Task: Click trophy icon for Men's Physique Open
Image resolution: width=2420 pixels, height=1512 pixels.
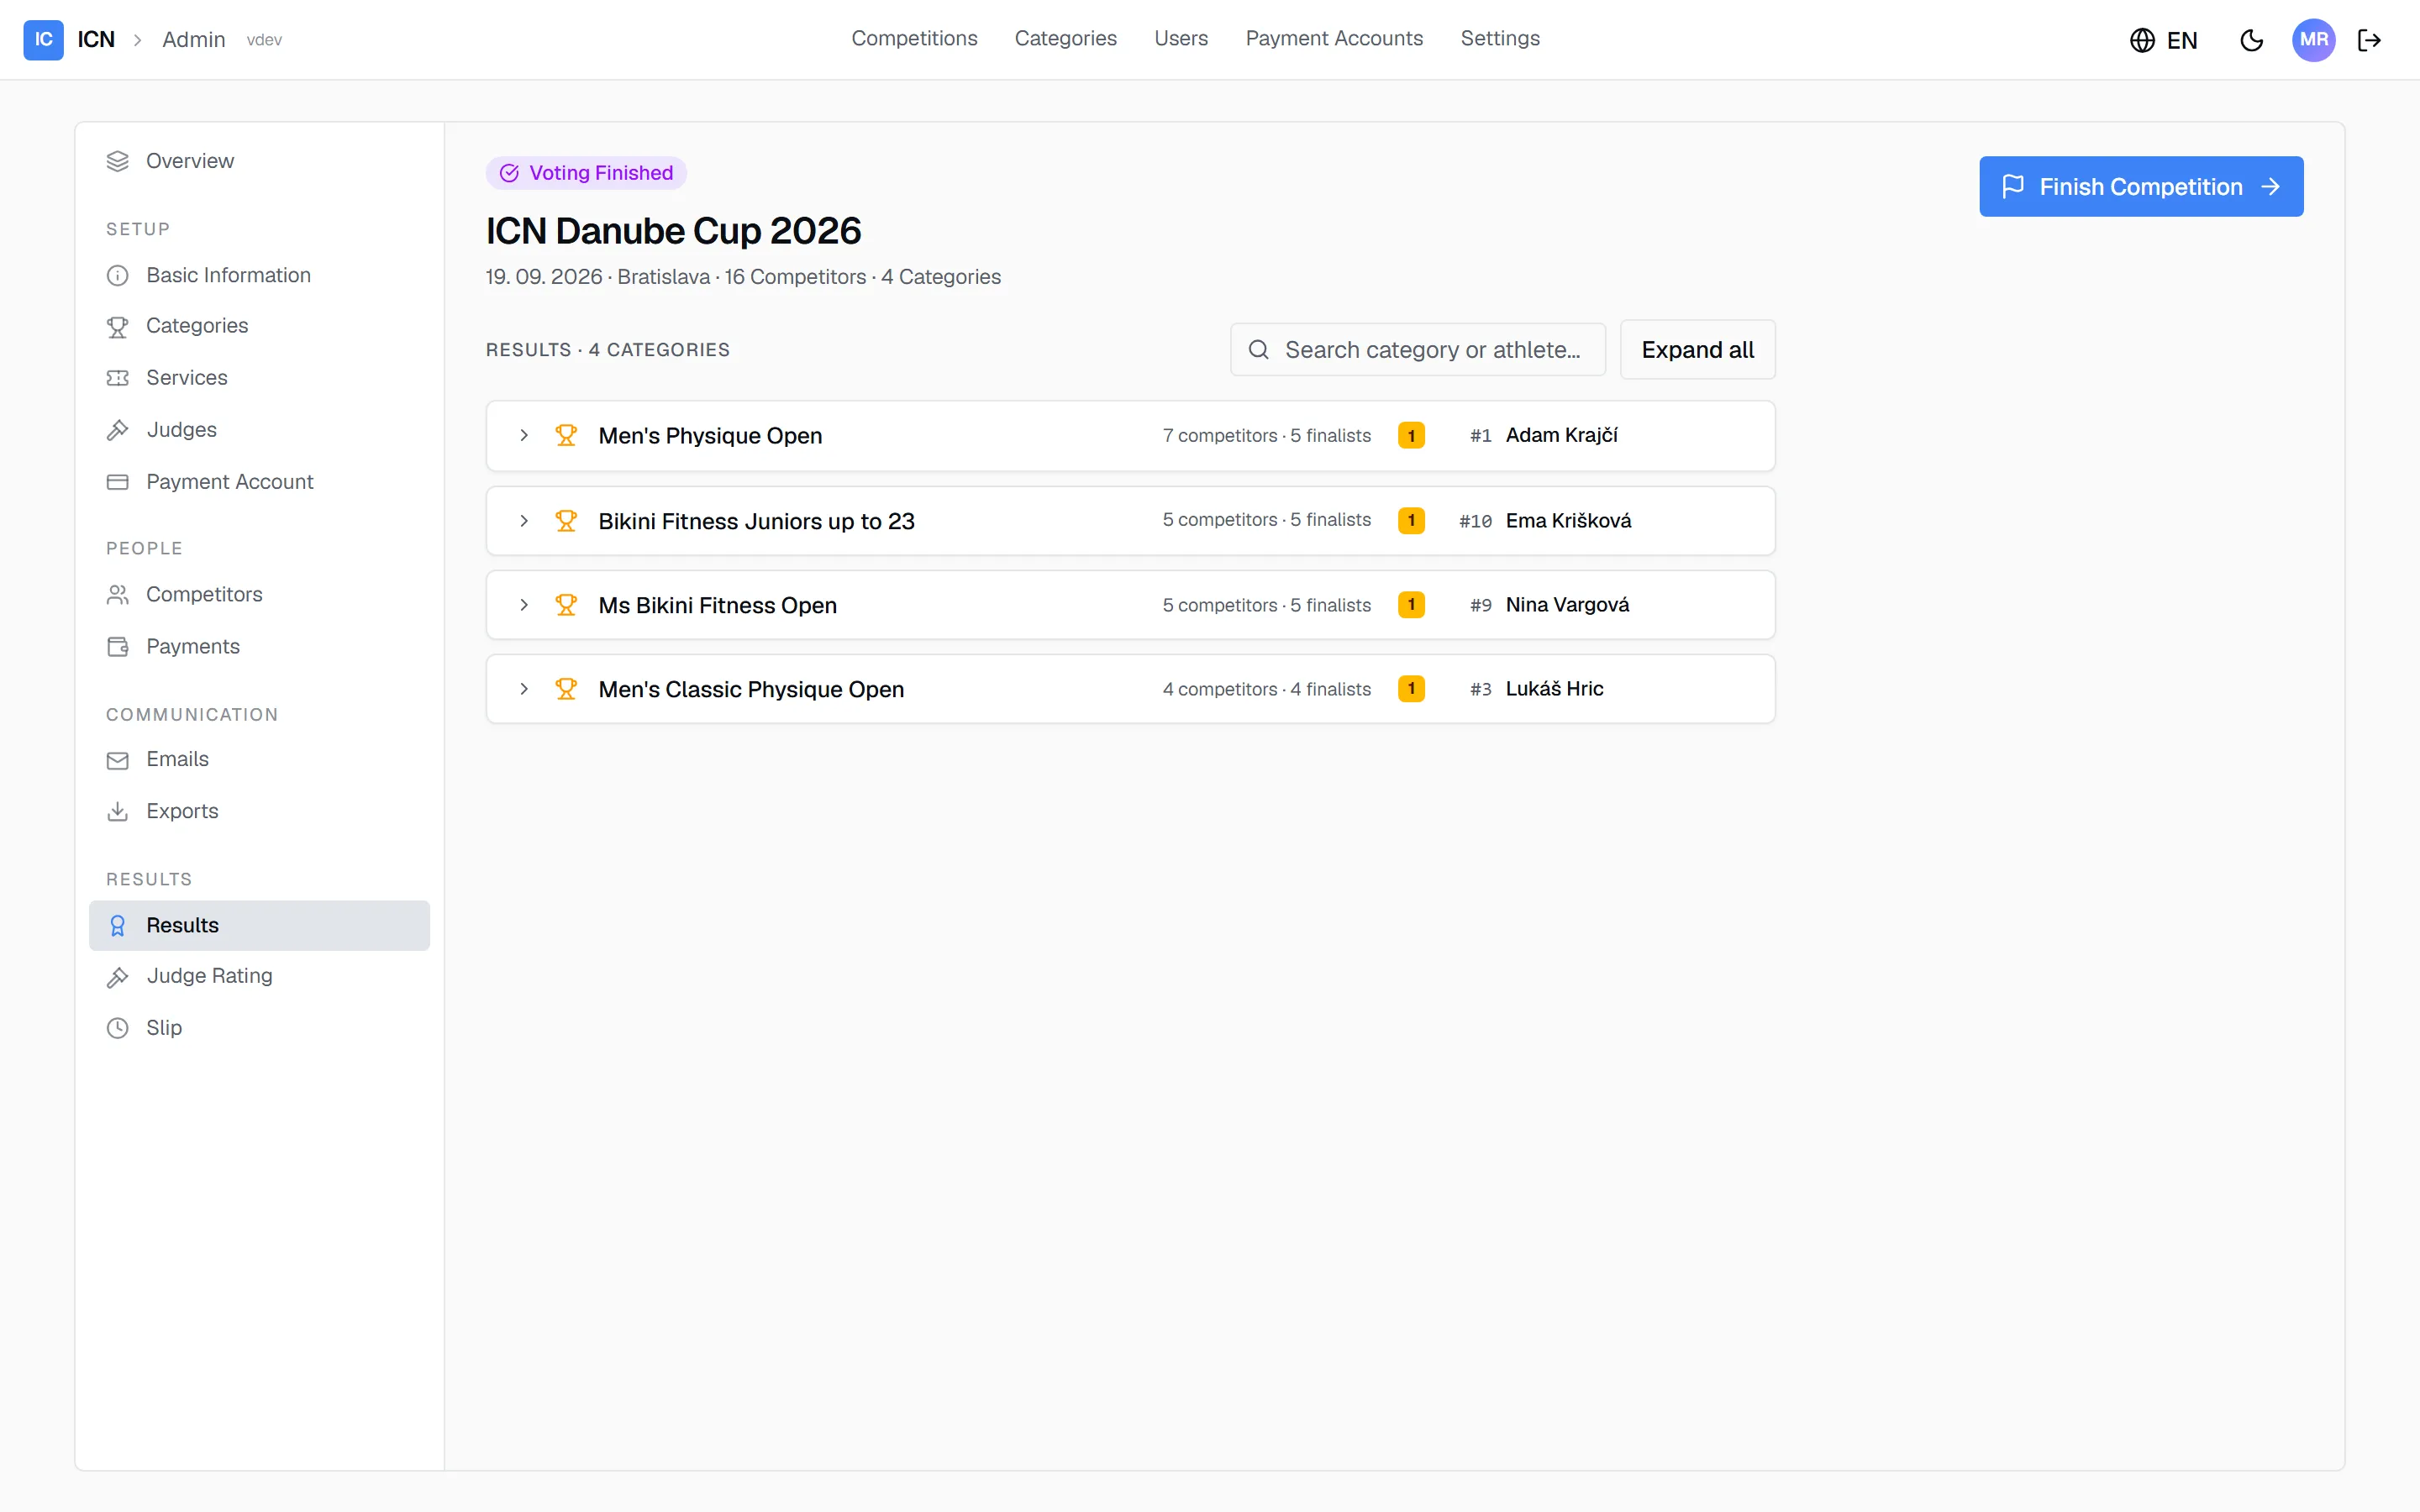Action: (566, 436)
